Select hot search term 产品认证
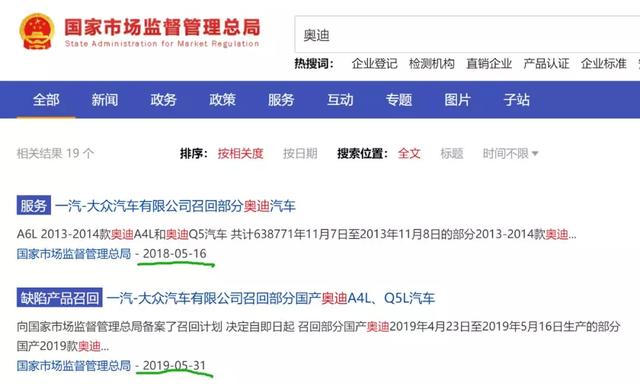The height and width of the screenshot is (386, 640). 546,64
